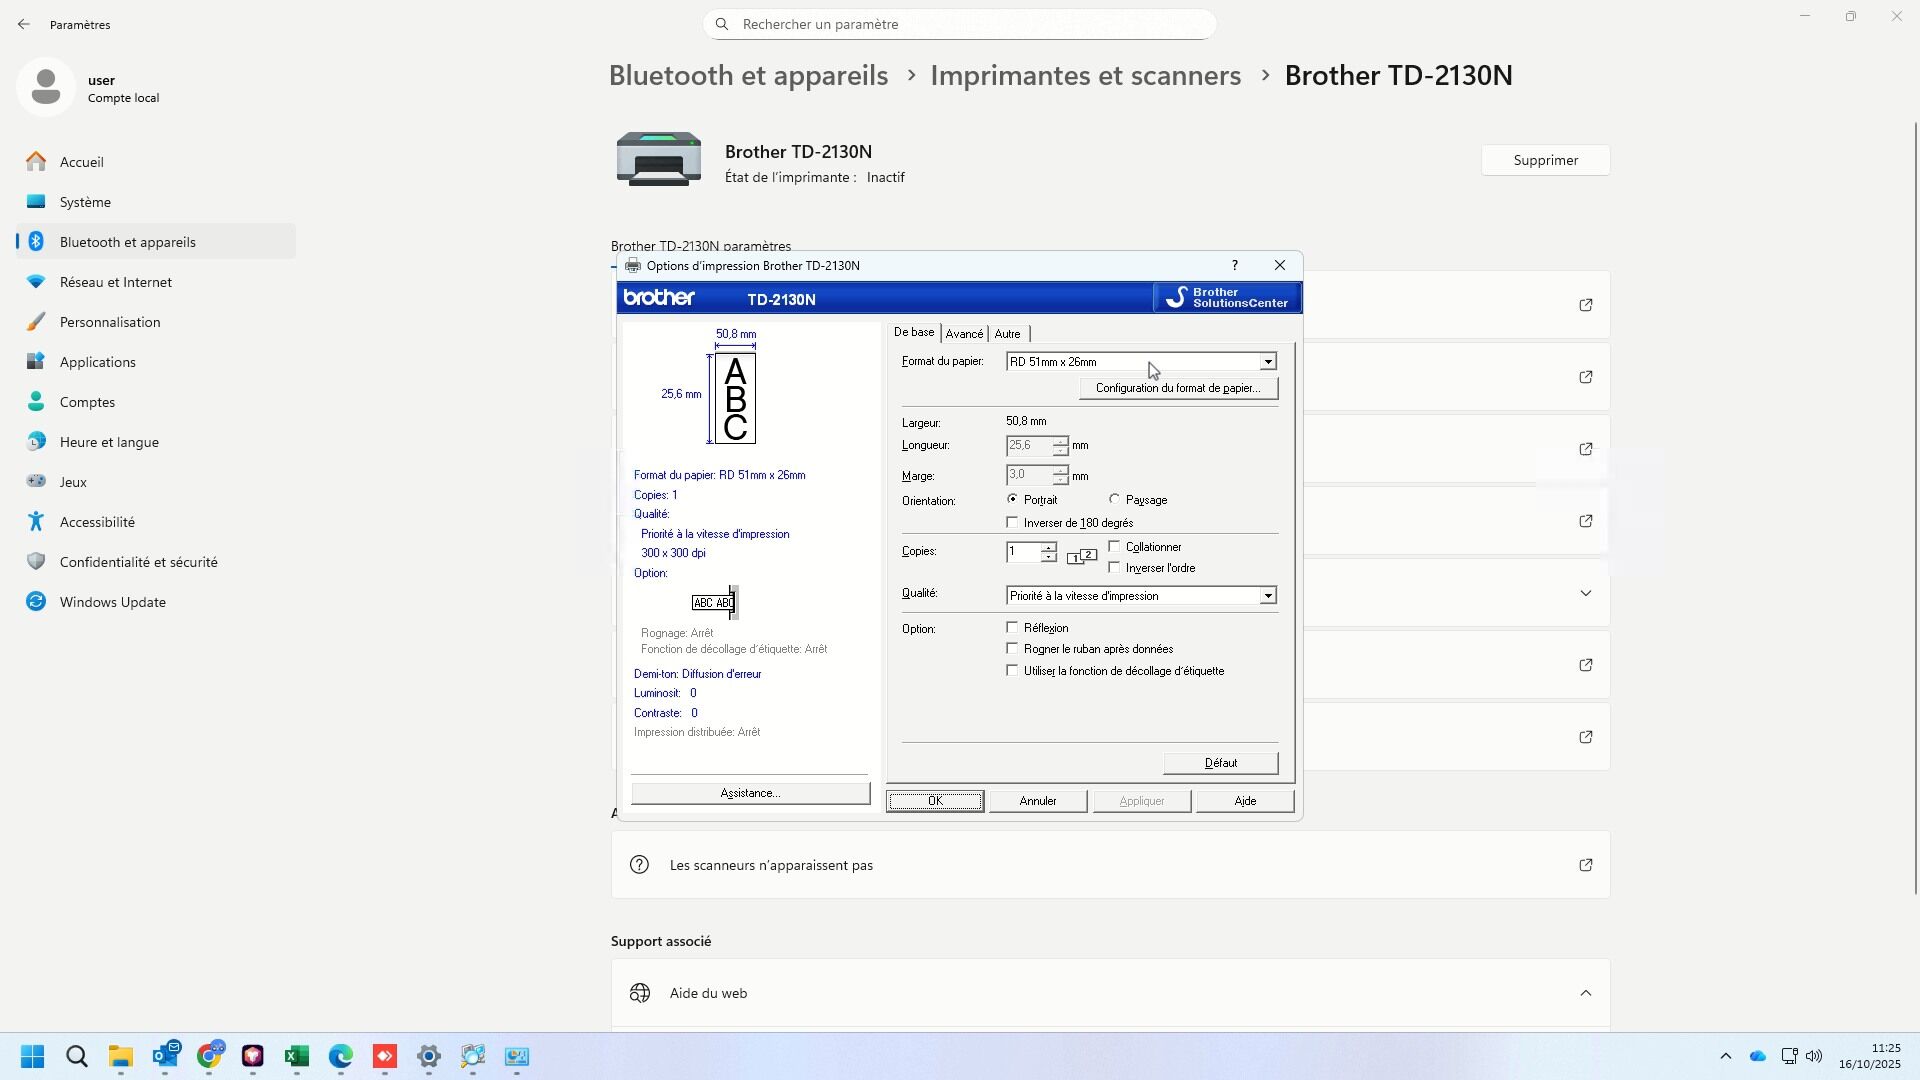Open Windows Update in sidebar
This screenshot has height=1080, width=1920.
pos(112,602)
